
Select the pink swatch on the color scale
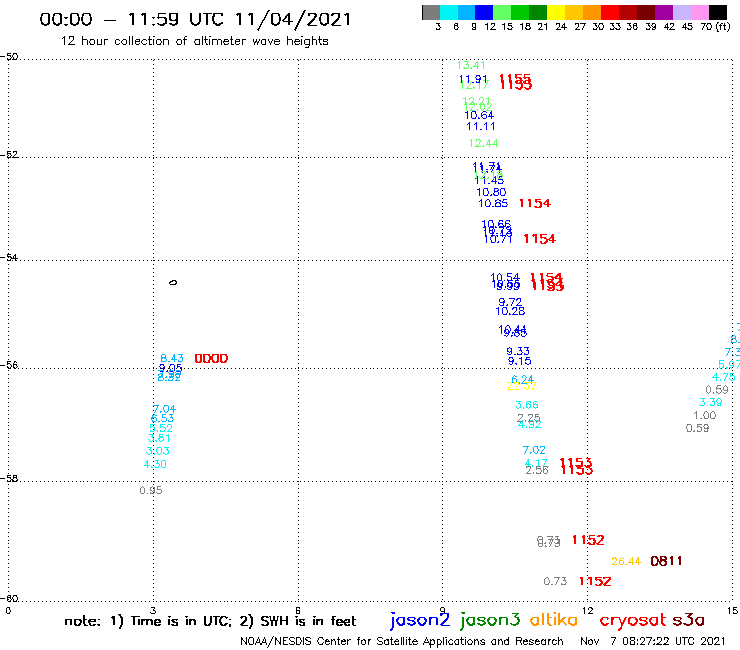700,12
